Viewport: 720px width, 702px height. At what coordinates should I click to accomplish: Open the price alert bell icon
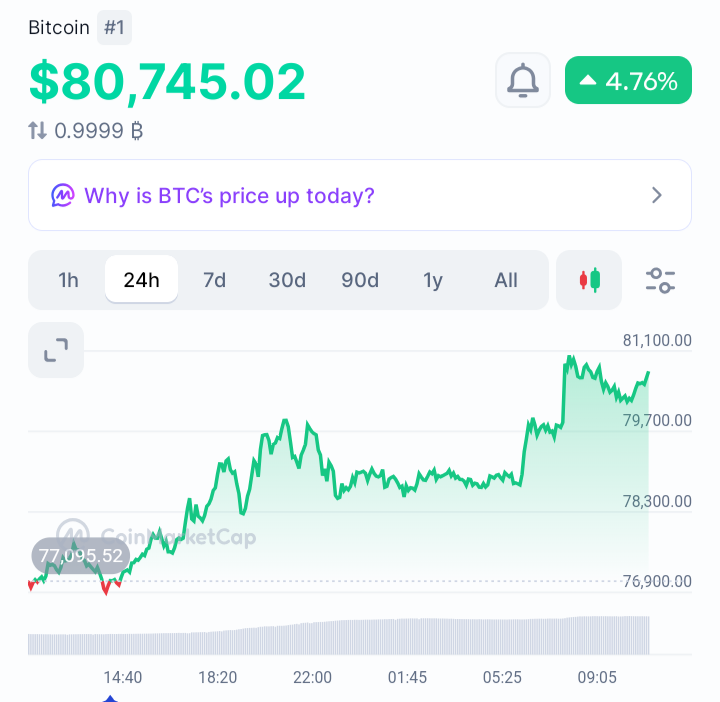523,80
